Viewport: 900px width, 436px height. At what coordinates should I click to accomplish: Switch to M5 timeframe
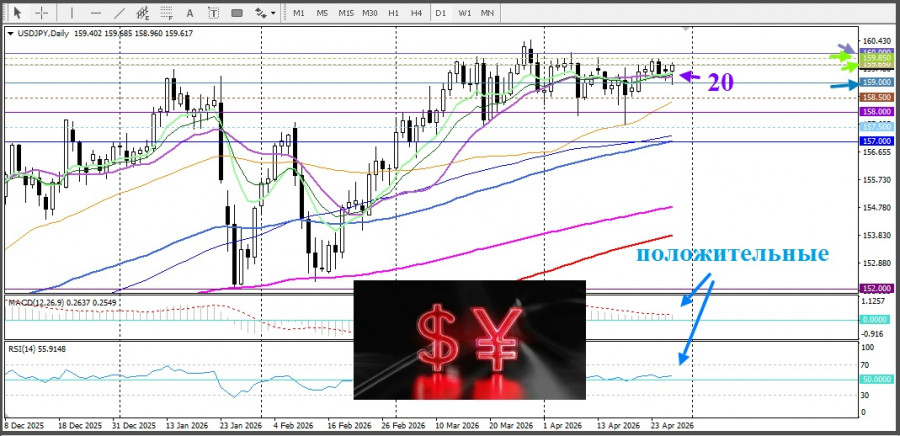322,13
